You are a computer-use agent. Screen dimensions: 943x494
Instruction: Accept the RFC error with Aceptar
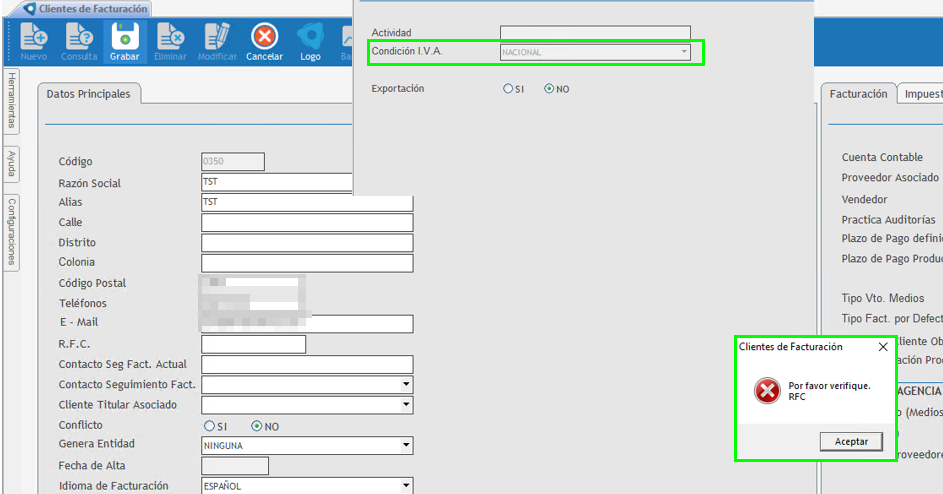coord(851,442)
